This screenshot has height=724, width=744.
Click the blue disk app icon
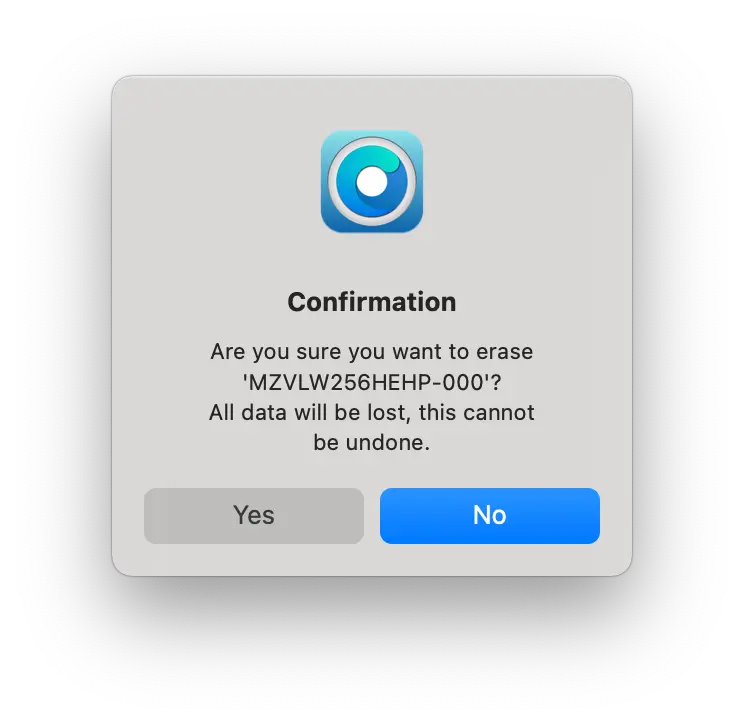[372, 181]
